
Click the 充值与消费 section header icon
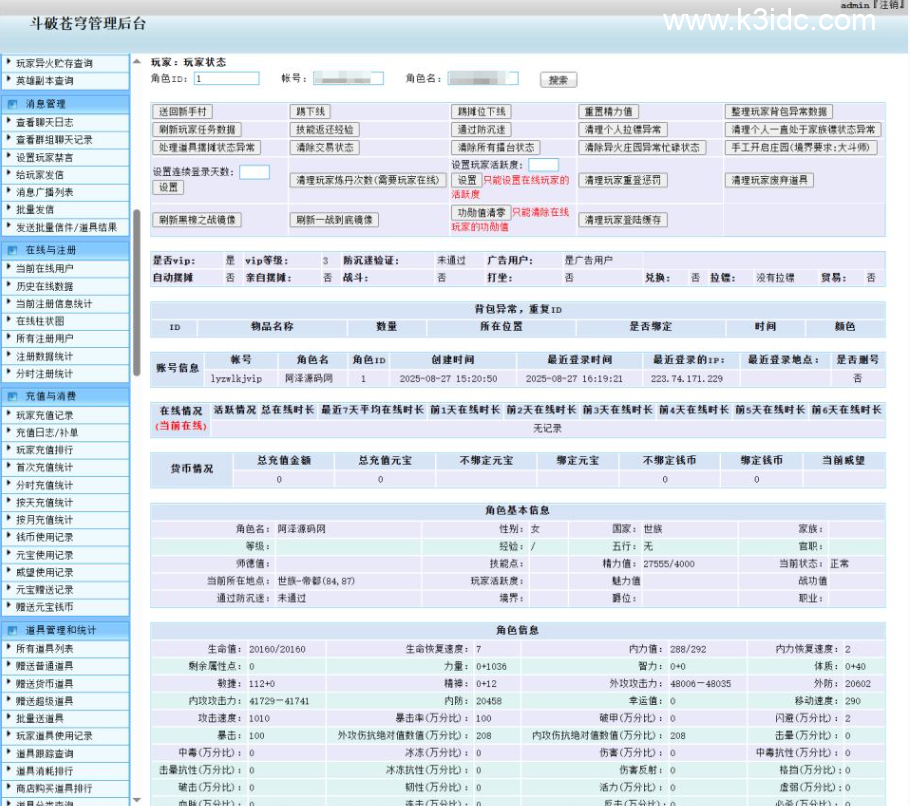pyautogui.click(x=12, y=396)
